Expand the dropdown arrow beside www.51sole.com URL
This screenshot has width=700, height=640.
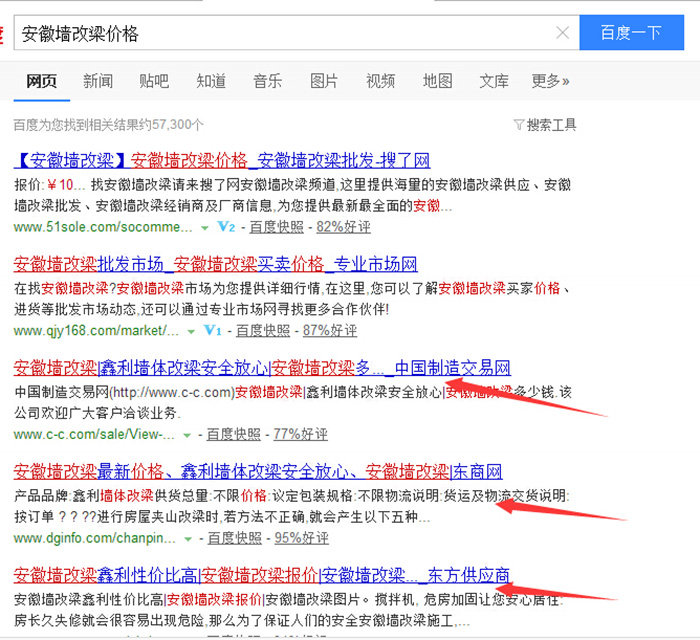(205, 228)
